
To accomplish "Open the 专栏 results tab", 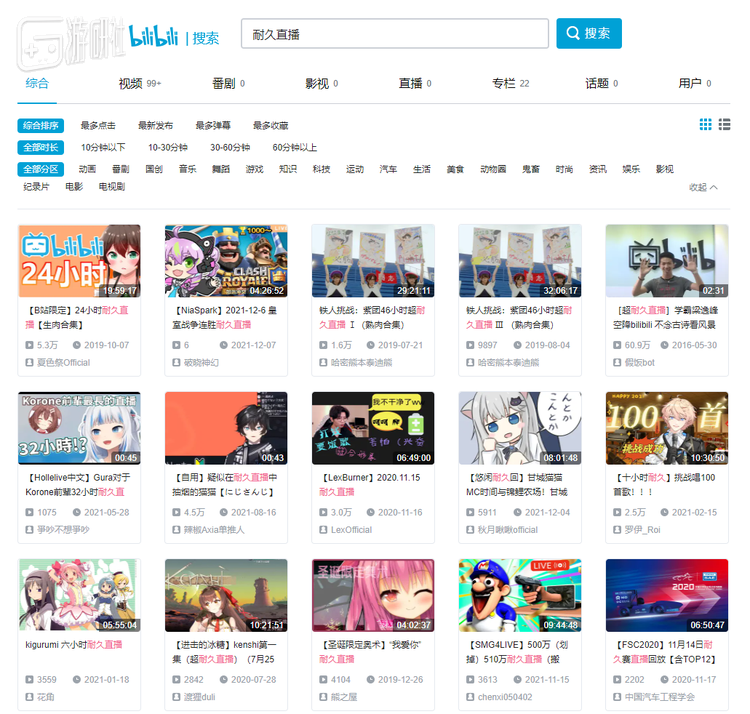I will tap(504, 83).
